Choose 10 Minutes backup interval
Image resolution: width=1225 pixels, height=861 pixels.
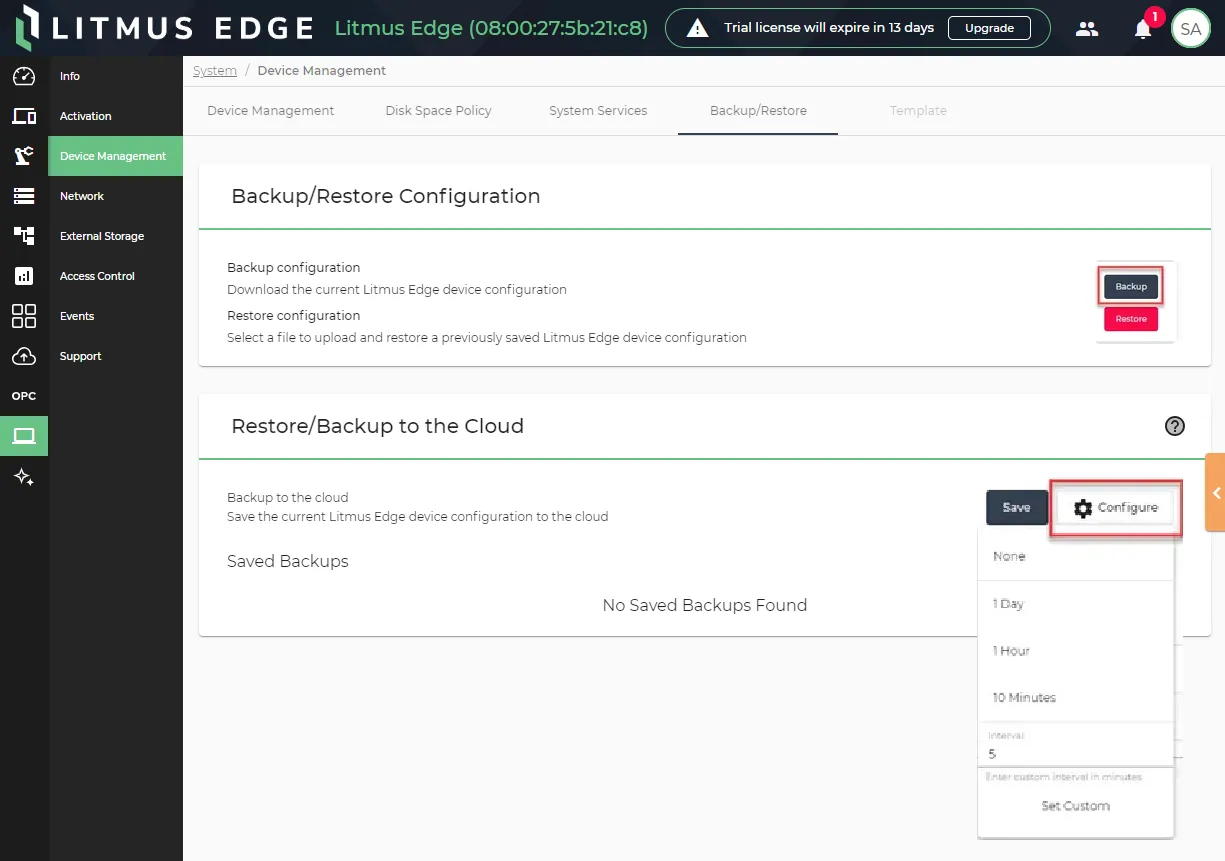[1075, 698]
